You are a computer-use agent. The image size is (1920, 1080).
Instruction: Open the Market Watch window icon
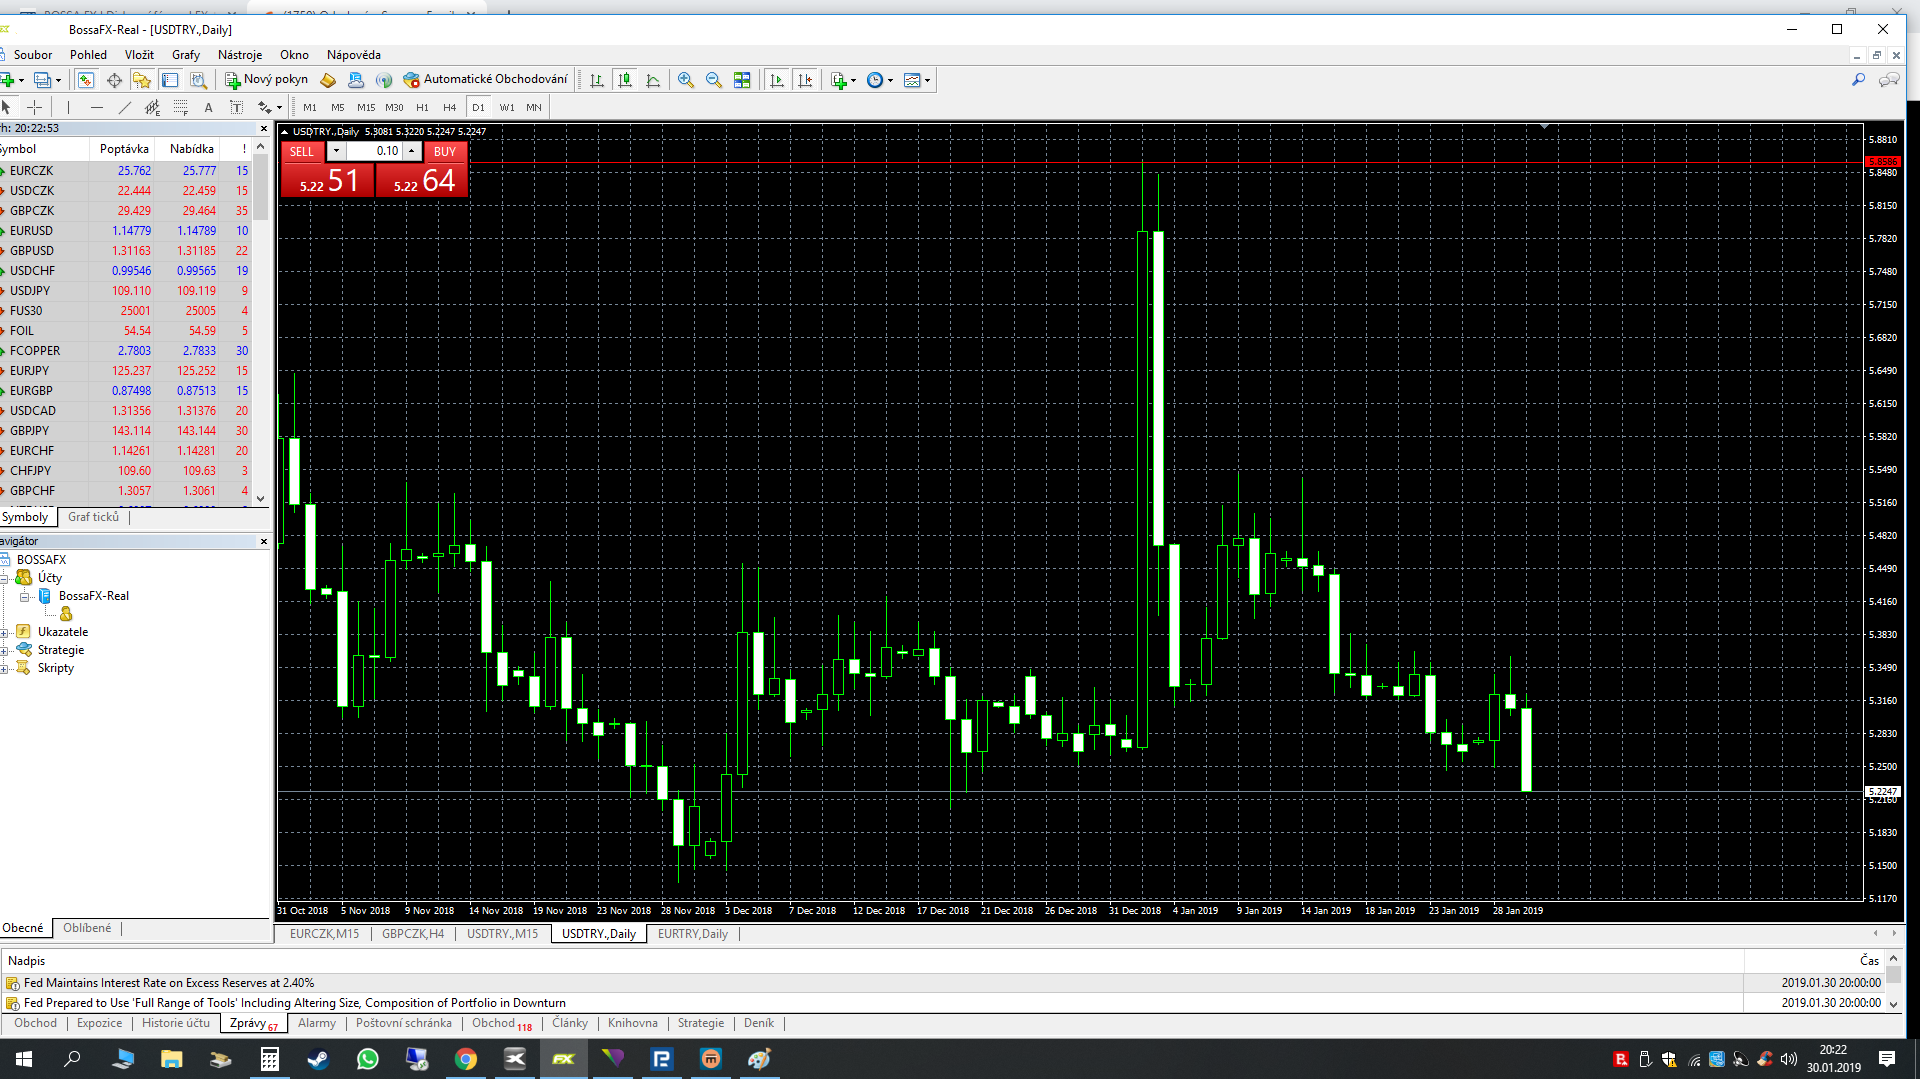(x=86, y=80)
